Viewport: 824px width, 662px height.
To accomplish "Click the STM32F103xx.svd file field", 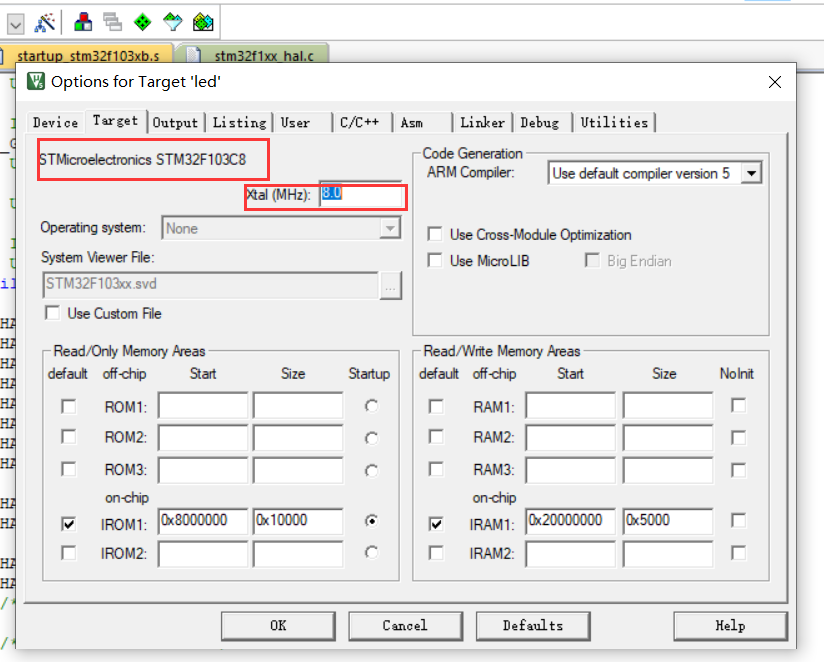I will pyautogui.click(x=210, y=285).
